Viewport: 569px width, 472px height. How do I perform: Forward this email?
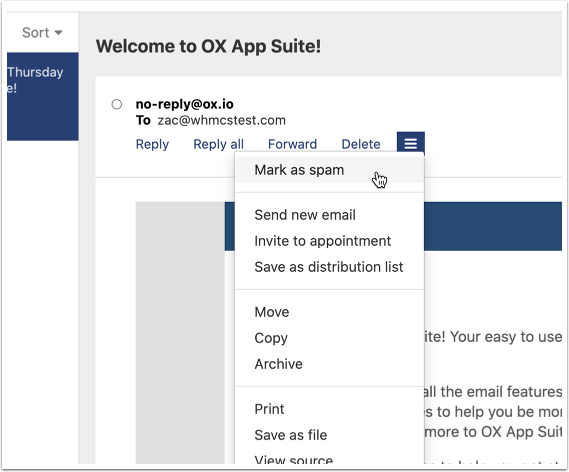tap(292, 144)
